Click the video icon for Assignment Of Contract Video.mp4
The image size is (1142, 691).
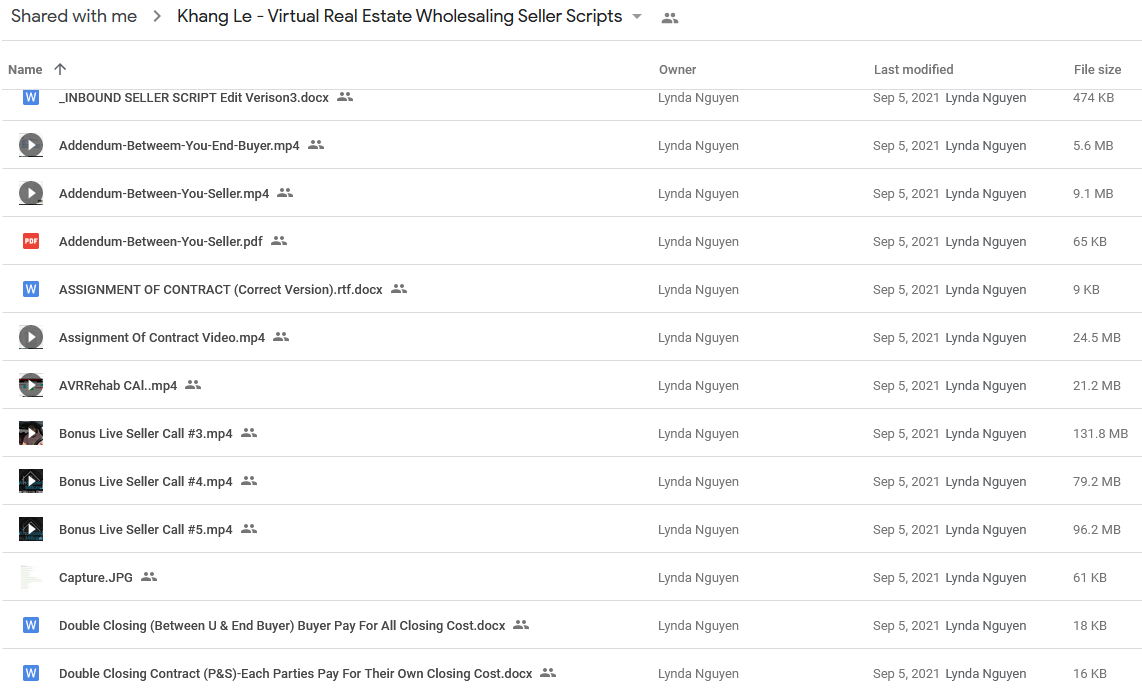(x=31, y=337)
